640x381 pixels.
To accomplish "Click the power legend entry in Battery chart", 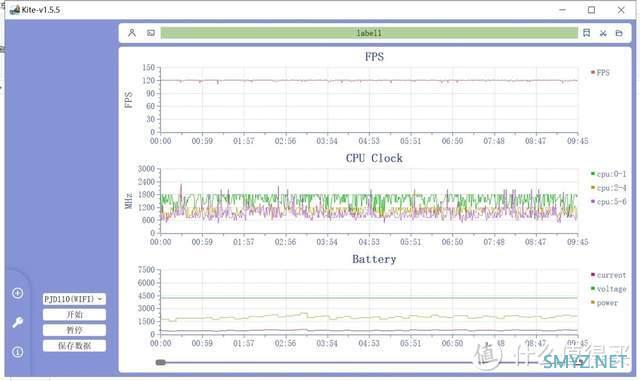I will click(604, 303).
